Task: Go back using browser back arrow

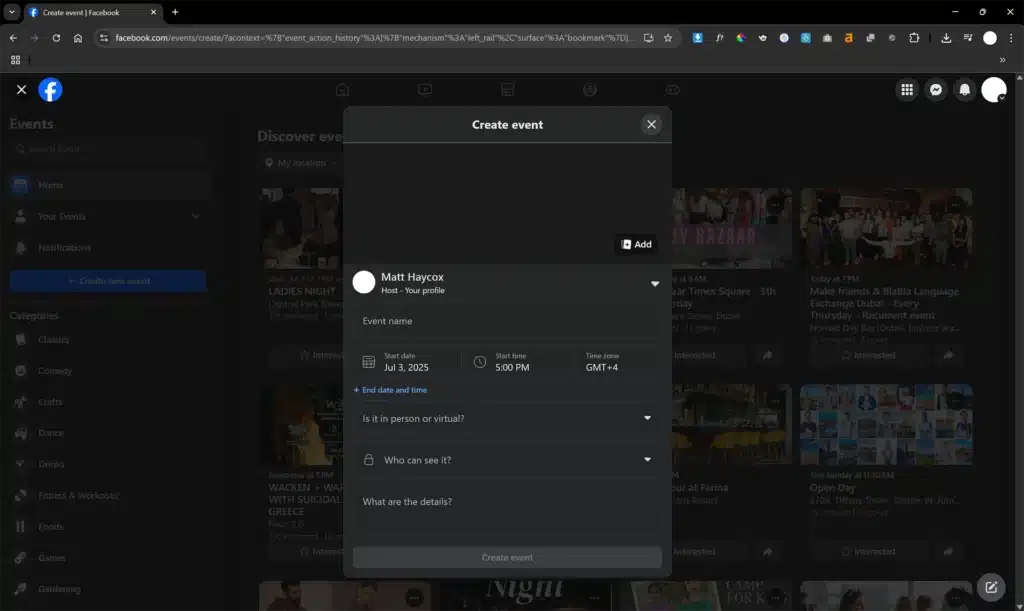Action: click(14, 38)
